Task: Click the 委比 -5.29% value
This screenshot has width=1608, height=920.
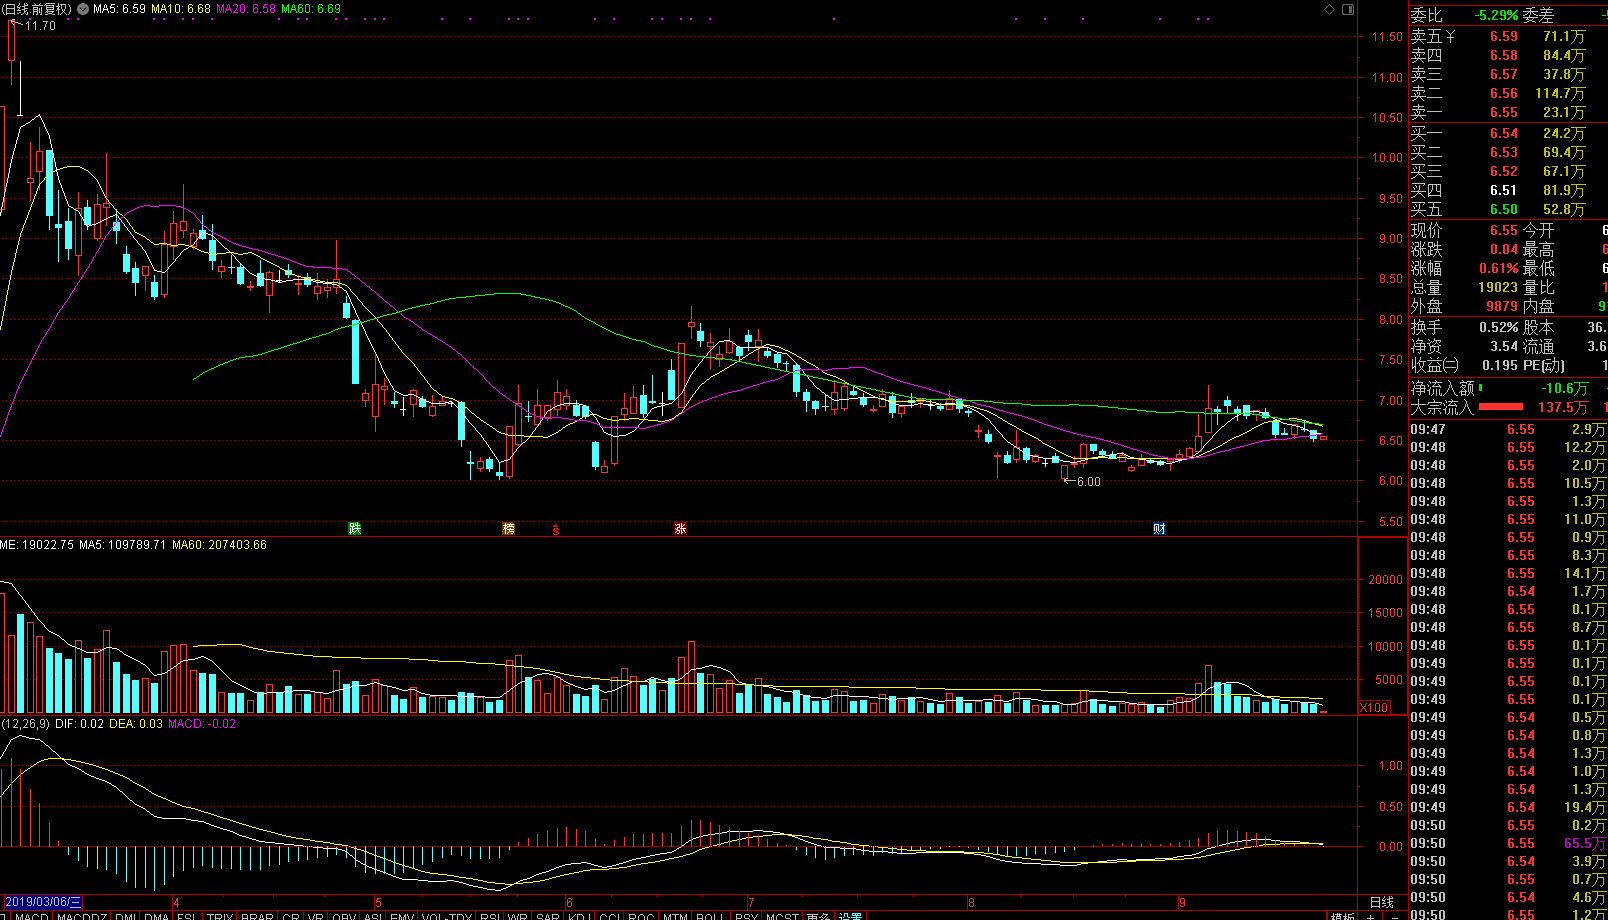Action: (x=1496, y=15)
